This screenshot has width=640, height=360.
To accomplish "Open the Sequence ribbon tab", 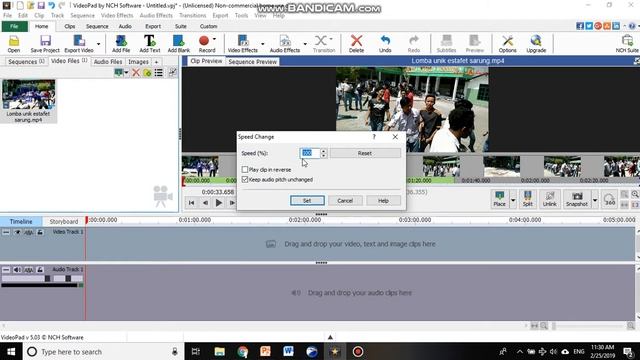I will (x=97, y=26).
